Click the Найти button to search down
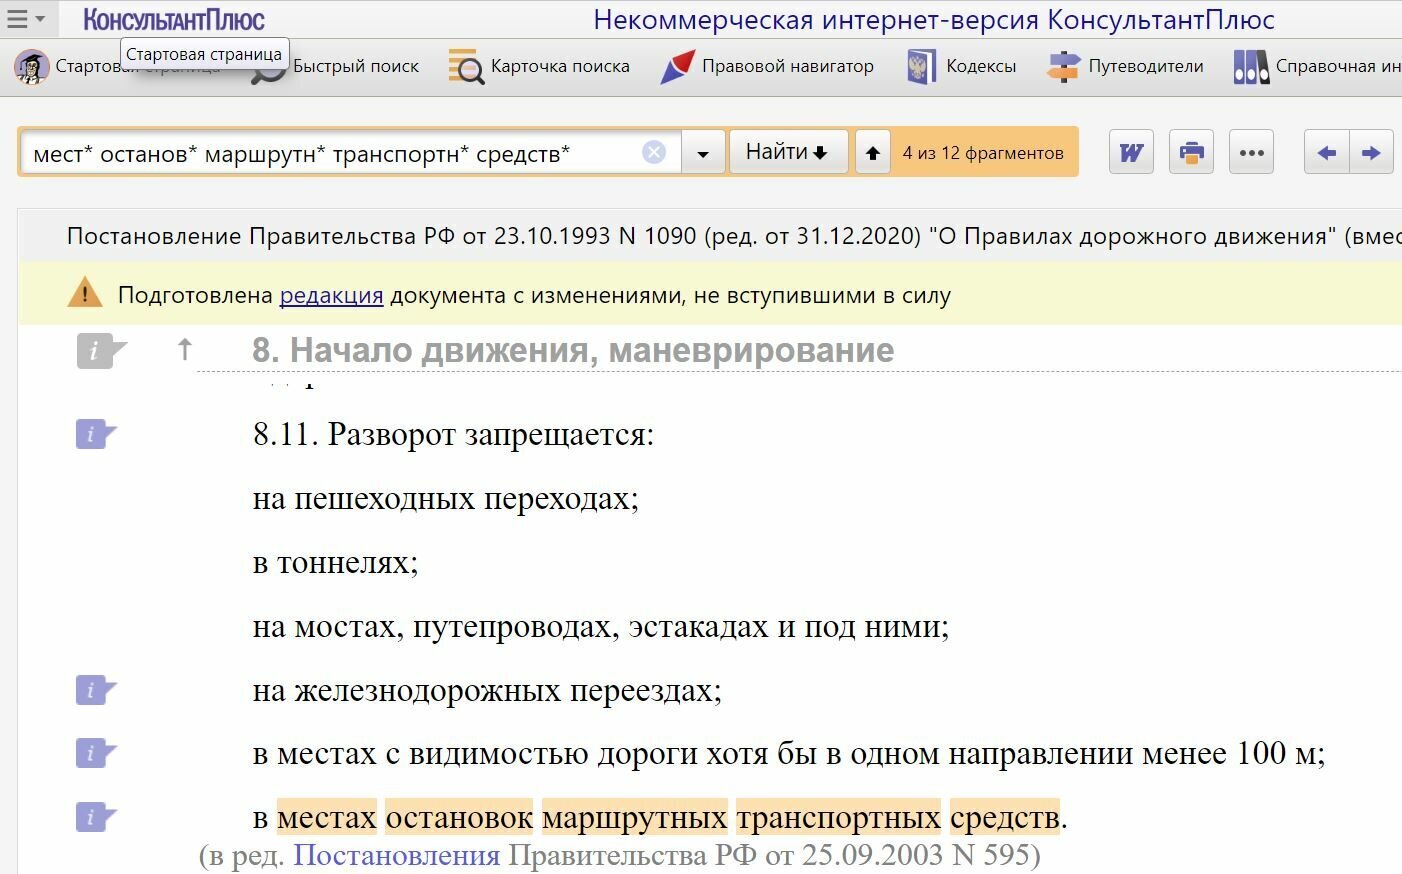Screen dimensions: 1402x874 click(x=788, y=152)
